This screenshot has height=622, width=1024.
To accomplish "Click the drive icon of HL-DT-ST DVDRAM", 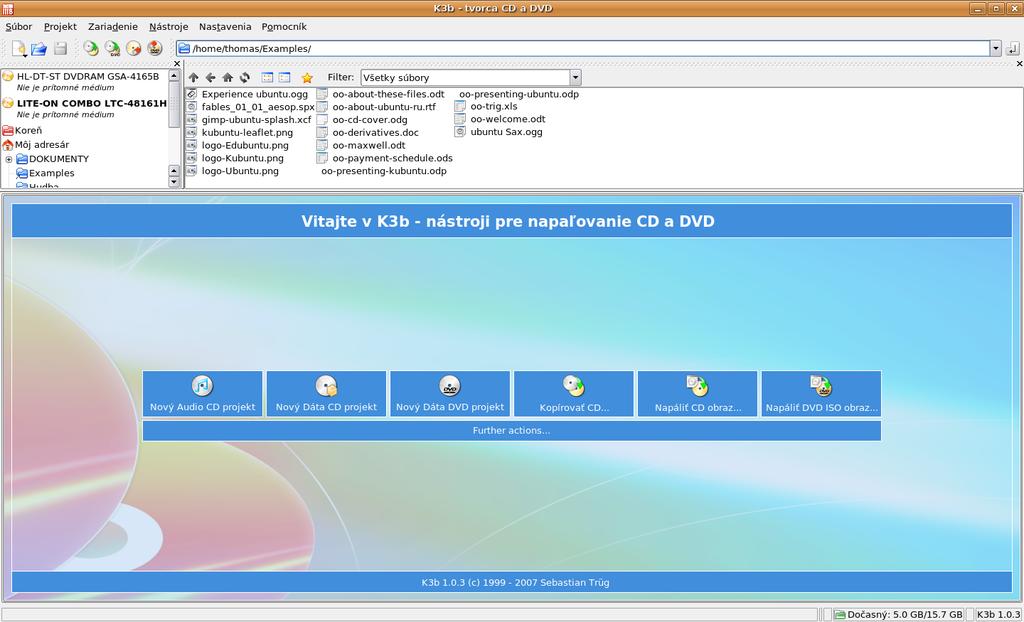I will [8, 76].
